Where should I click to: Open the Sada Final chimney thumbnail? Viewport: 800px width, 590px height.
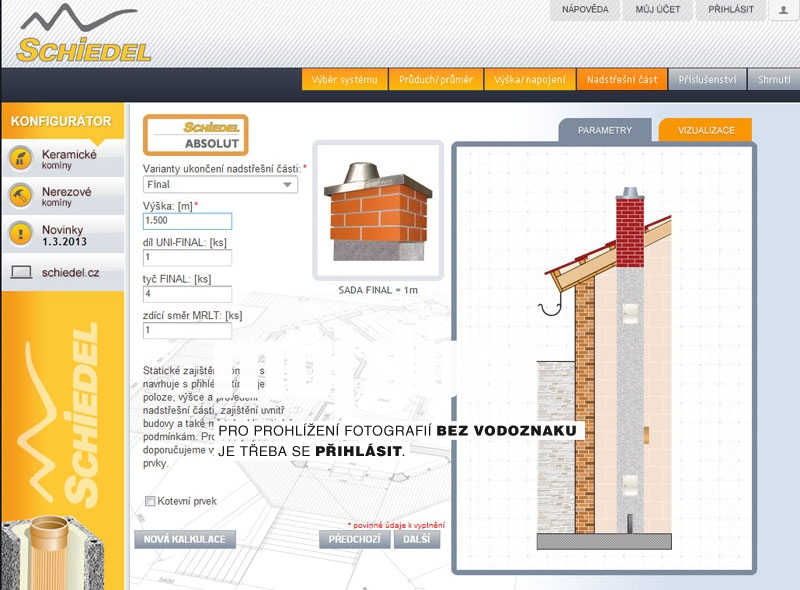378,210
